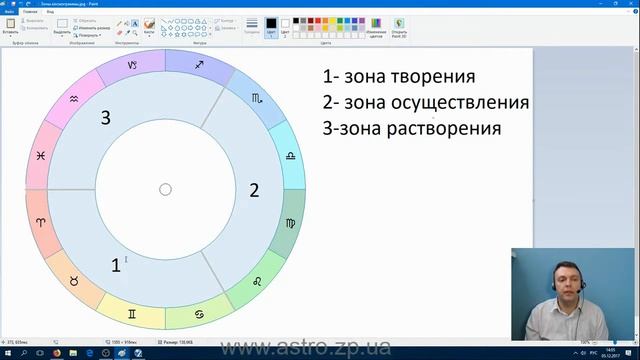Open the Edit colors dialog
Screen dimensions: 640x360
coord(376,28)
